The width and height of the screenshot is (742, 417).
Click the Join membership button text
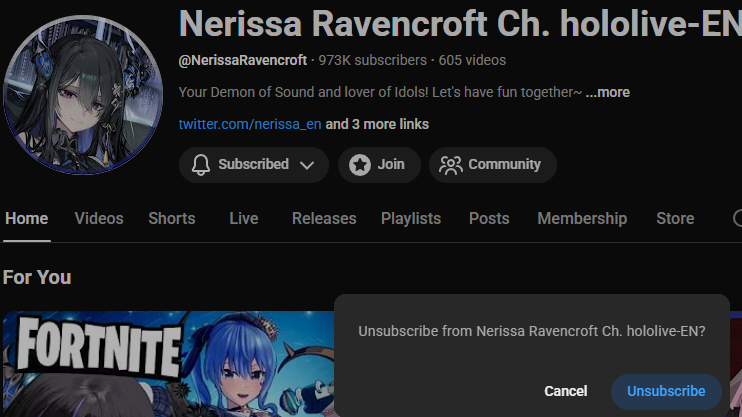pos(391,164)
